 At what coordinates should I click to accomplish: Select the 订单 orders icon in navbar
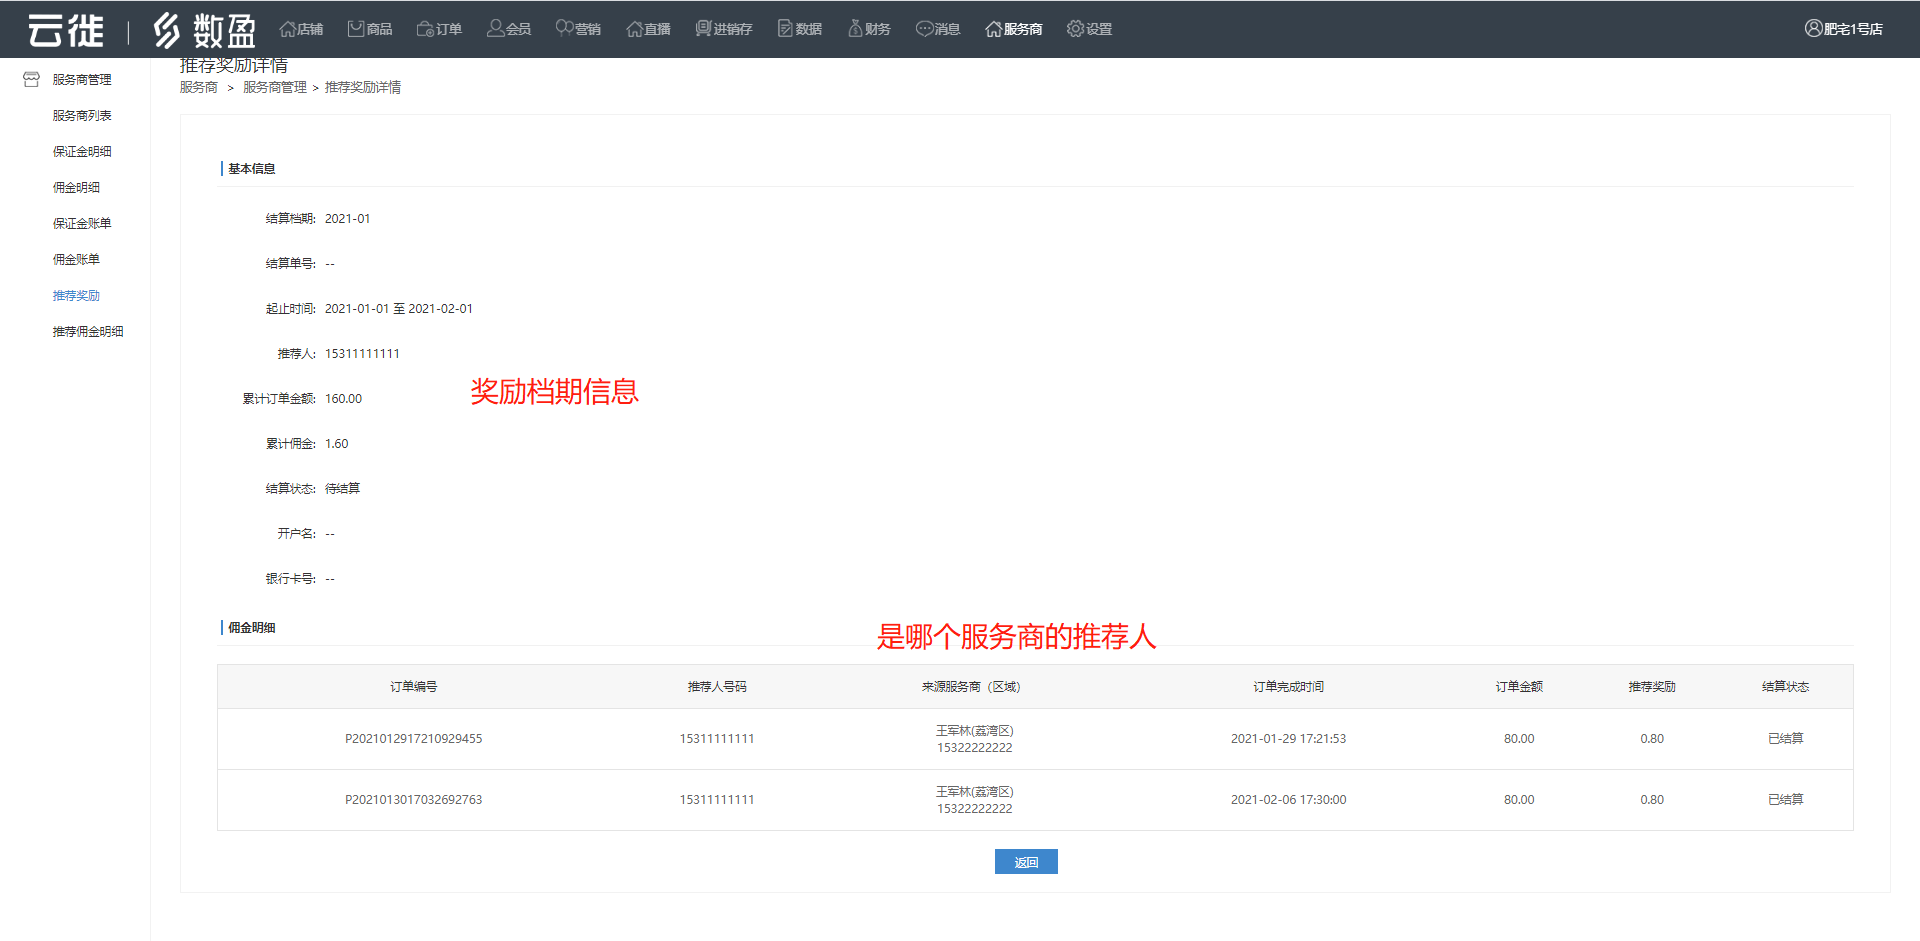(425, 29)
